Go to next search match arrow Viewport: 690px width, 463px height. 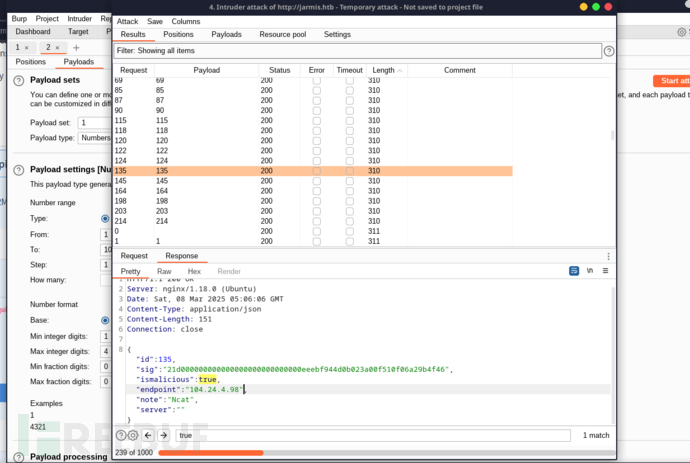point(164,435)
